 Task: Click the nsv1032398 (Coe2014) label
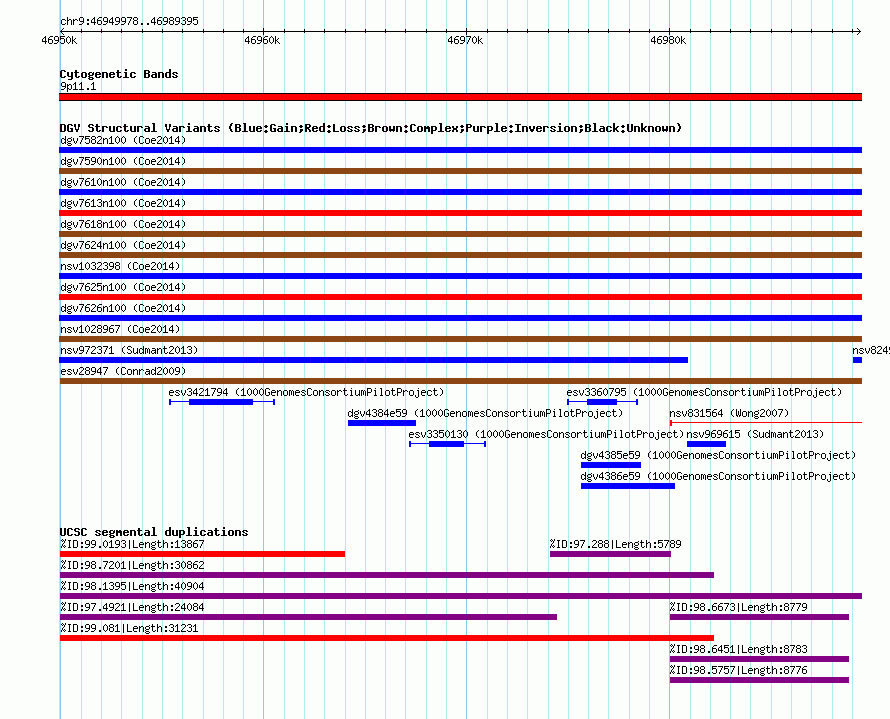coord(120,266)
